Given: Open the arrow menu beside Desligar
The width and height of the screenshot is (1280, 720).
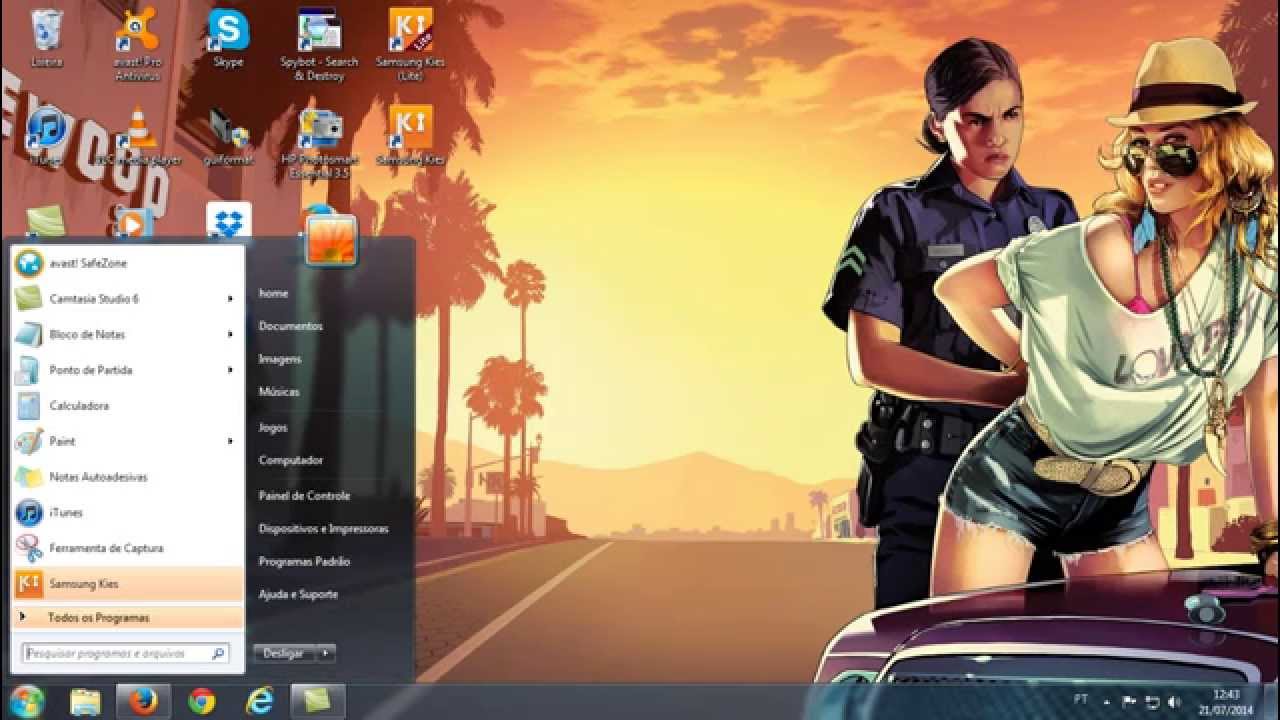Looking at the screenshot, I should [x=326, y=653].
